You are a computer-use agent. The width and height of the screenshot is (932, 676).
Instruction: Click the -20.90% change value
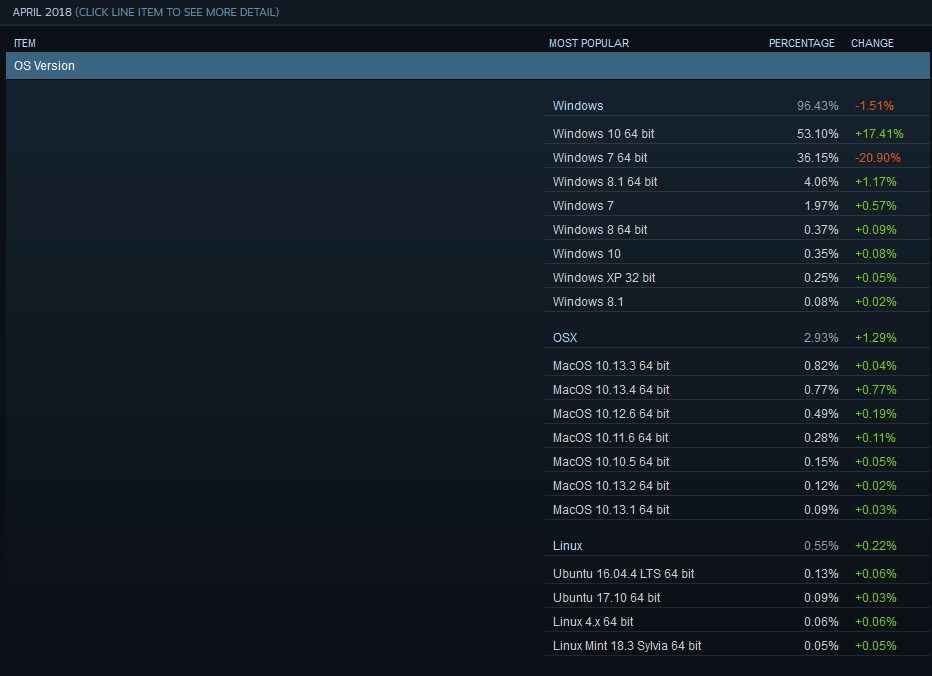[x=878, y=158]
